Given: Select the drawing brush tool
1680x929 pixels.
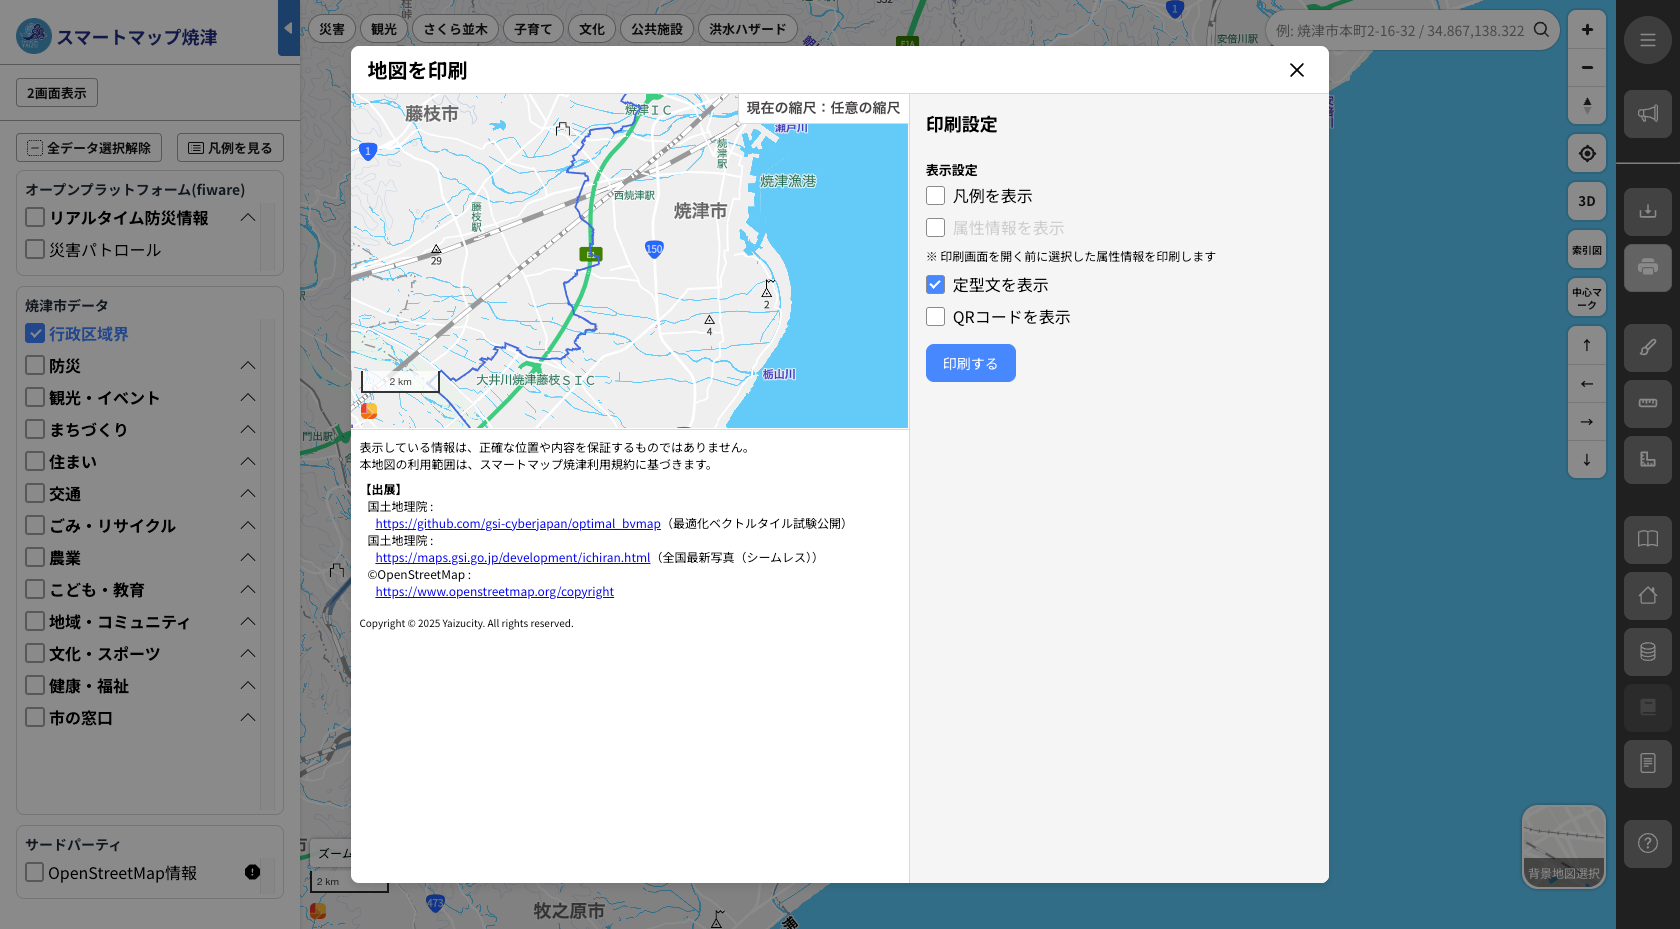Looking at the screenshot, I should click(1649, 346).
